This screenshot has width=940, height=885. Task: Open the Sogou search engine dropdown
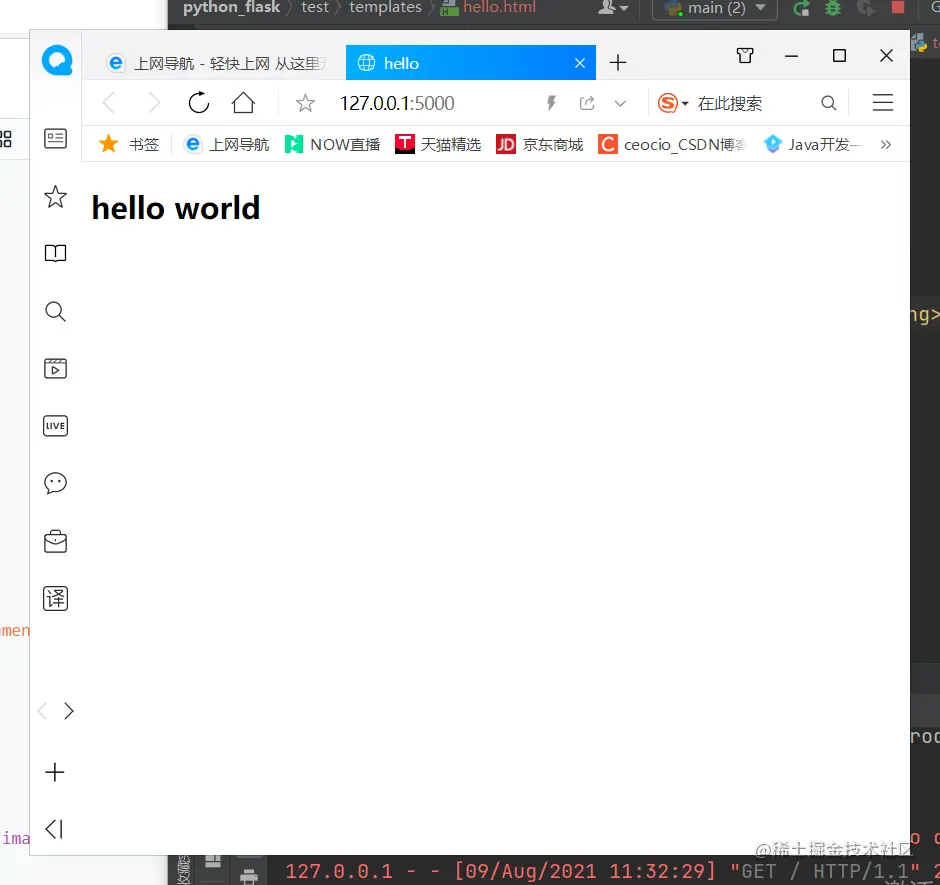(x=673, y=103)
